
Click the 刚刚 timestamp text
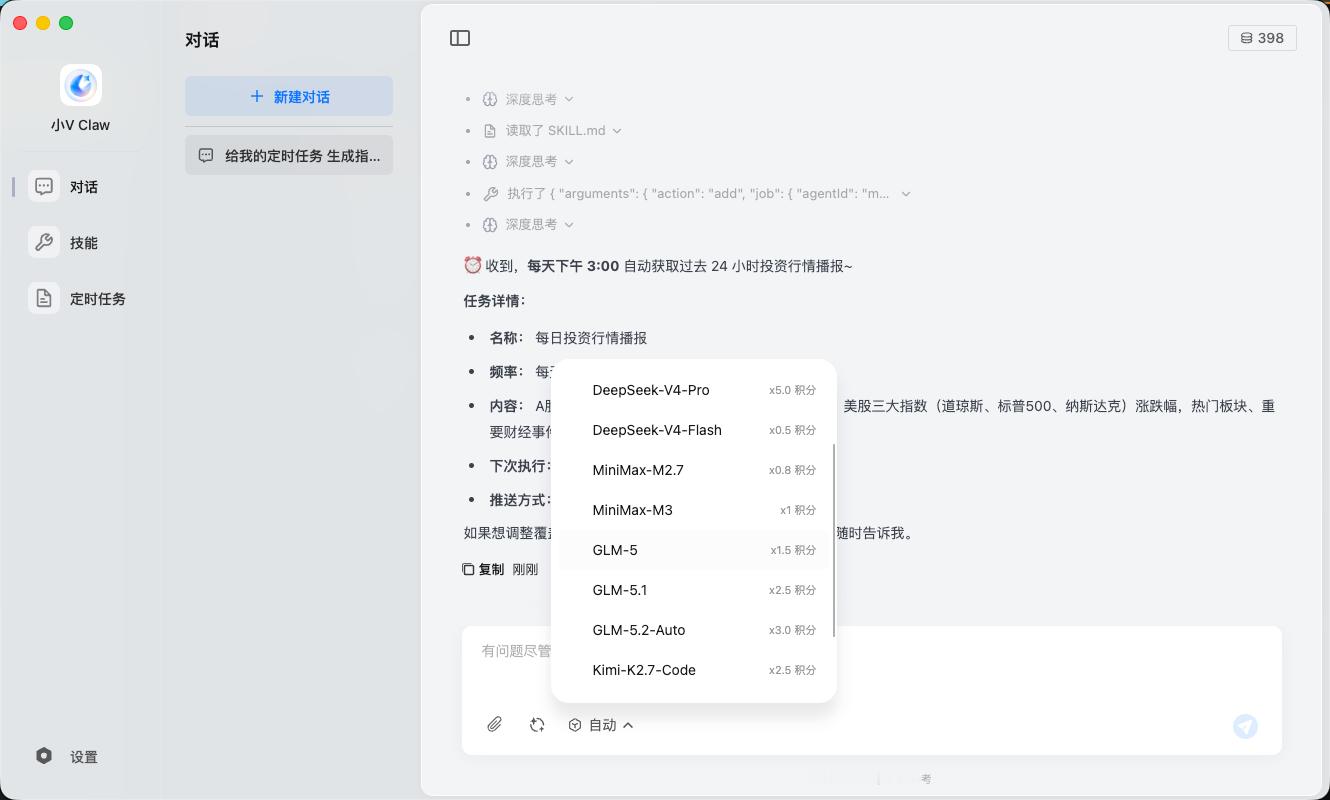click(x=525, y=569)
